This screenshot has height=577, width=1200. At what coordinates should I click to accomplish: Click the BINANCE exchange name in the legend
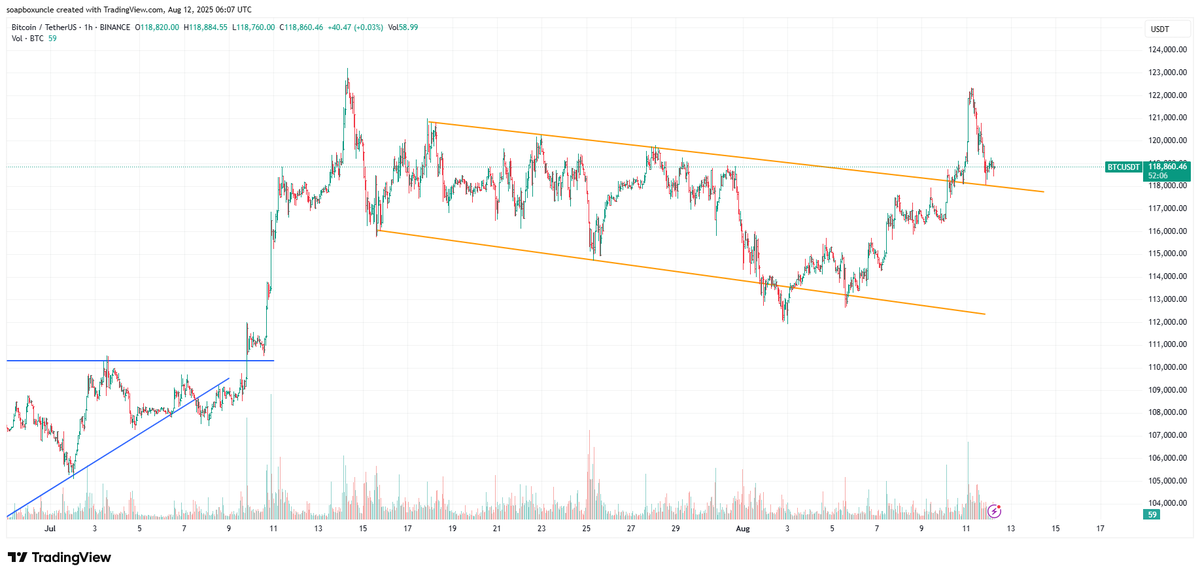coord(117,26)
